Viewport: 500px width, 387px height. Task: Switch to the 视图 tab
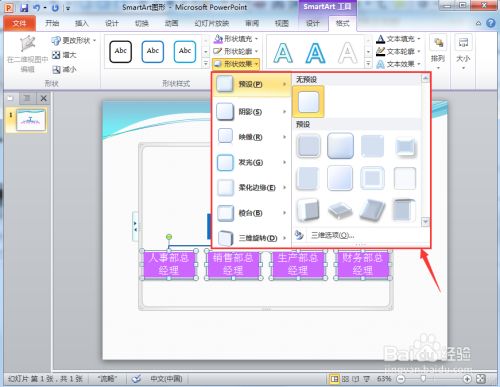pos(282,23)
